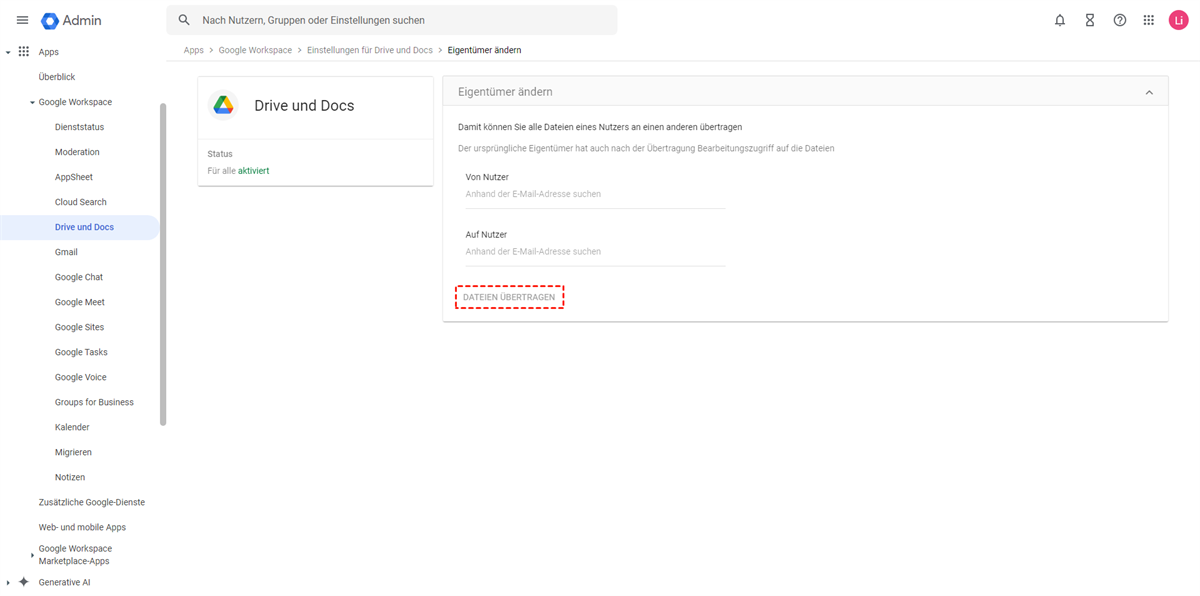Screen dimensions: 1200x596
Task: Select Dienststatus in sidebar
Action: point(79,127)
